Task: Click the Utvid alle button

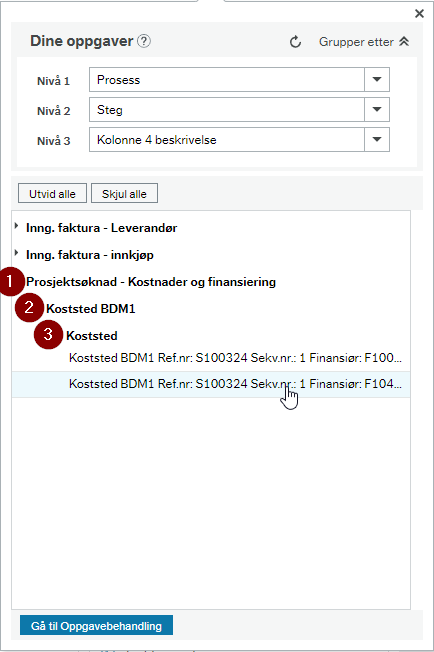Action: [52, 193]
